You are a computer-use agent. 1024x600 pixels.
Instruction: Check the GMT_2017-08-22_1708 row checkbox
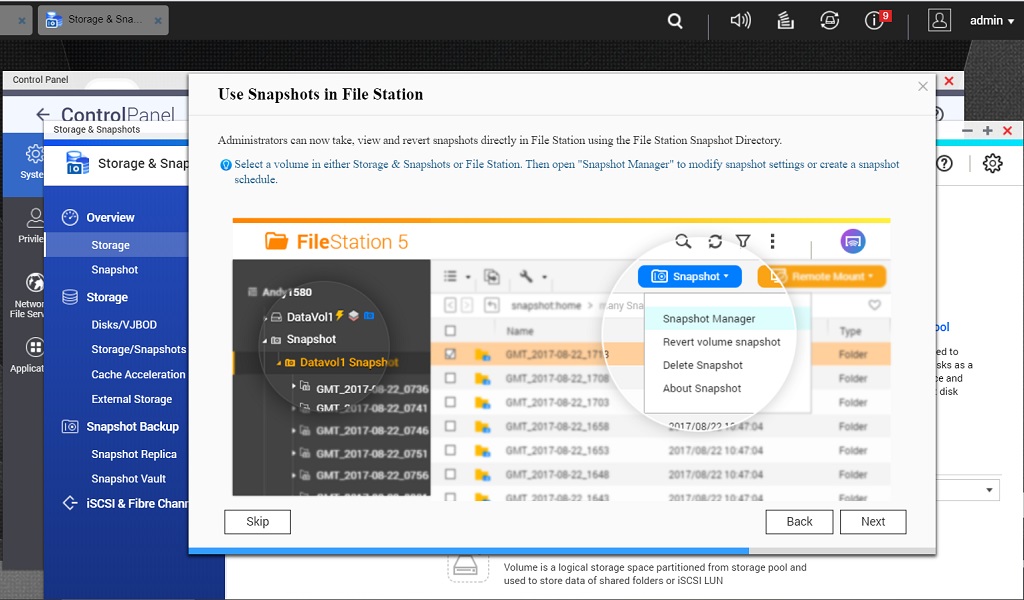pos(451,378)
